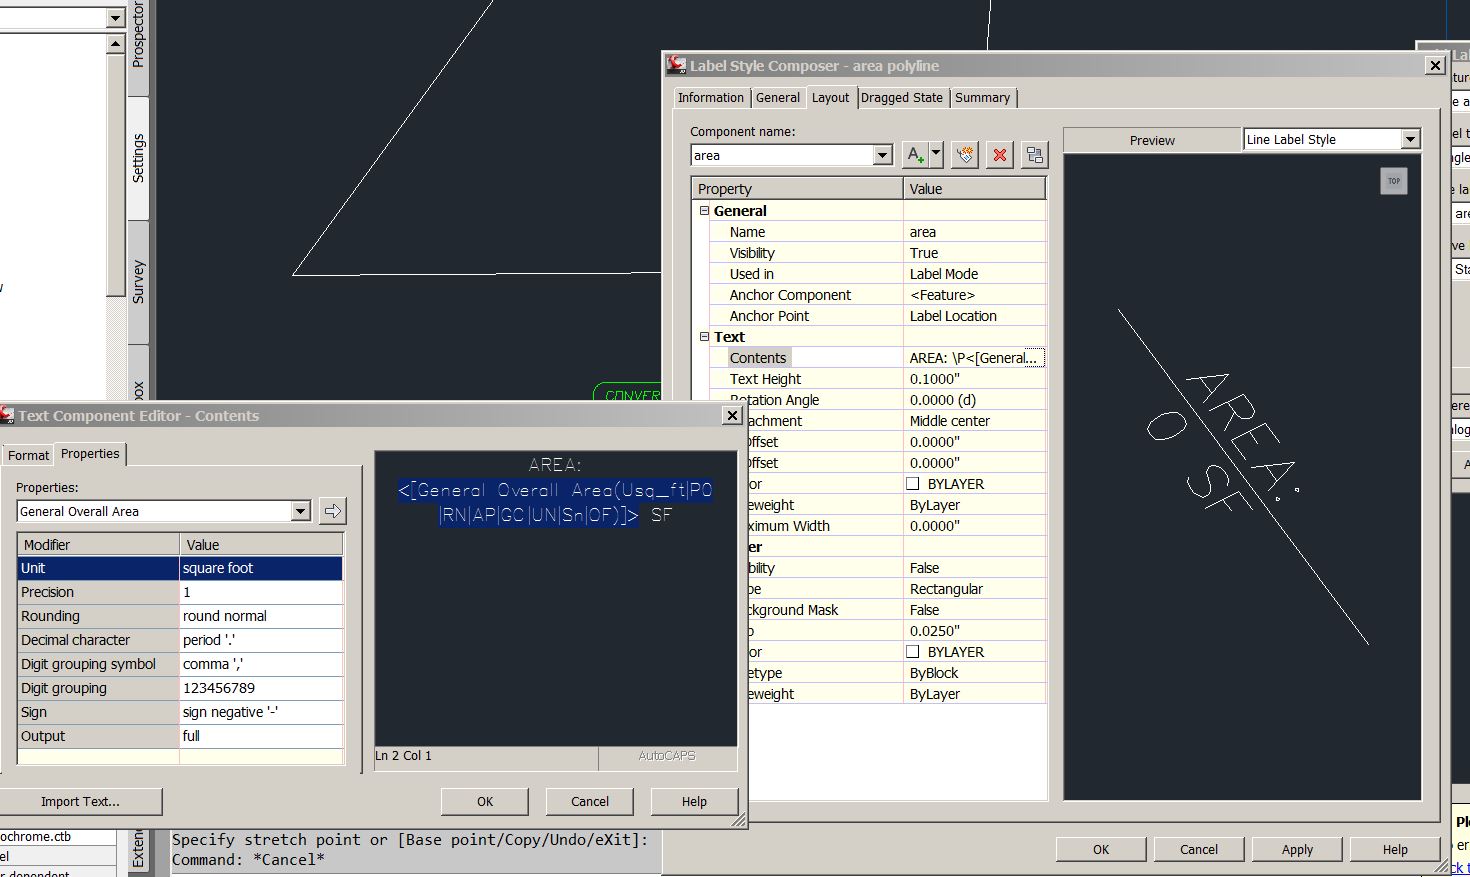Open the Line Label Style preview dropdown
Screen dimensions: 1470x877
(1410, 139)
